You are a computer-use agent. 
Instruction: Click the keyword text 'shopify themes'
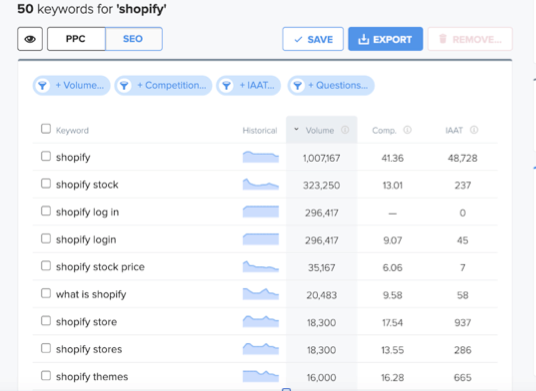(92, 377)
